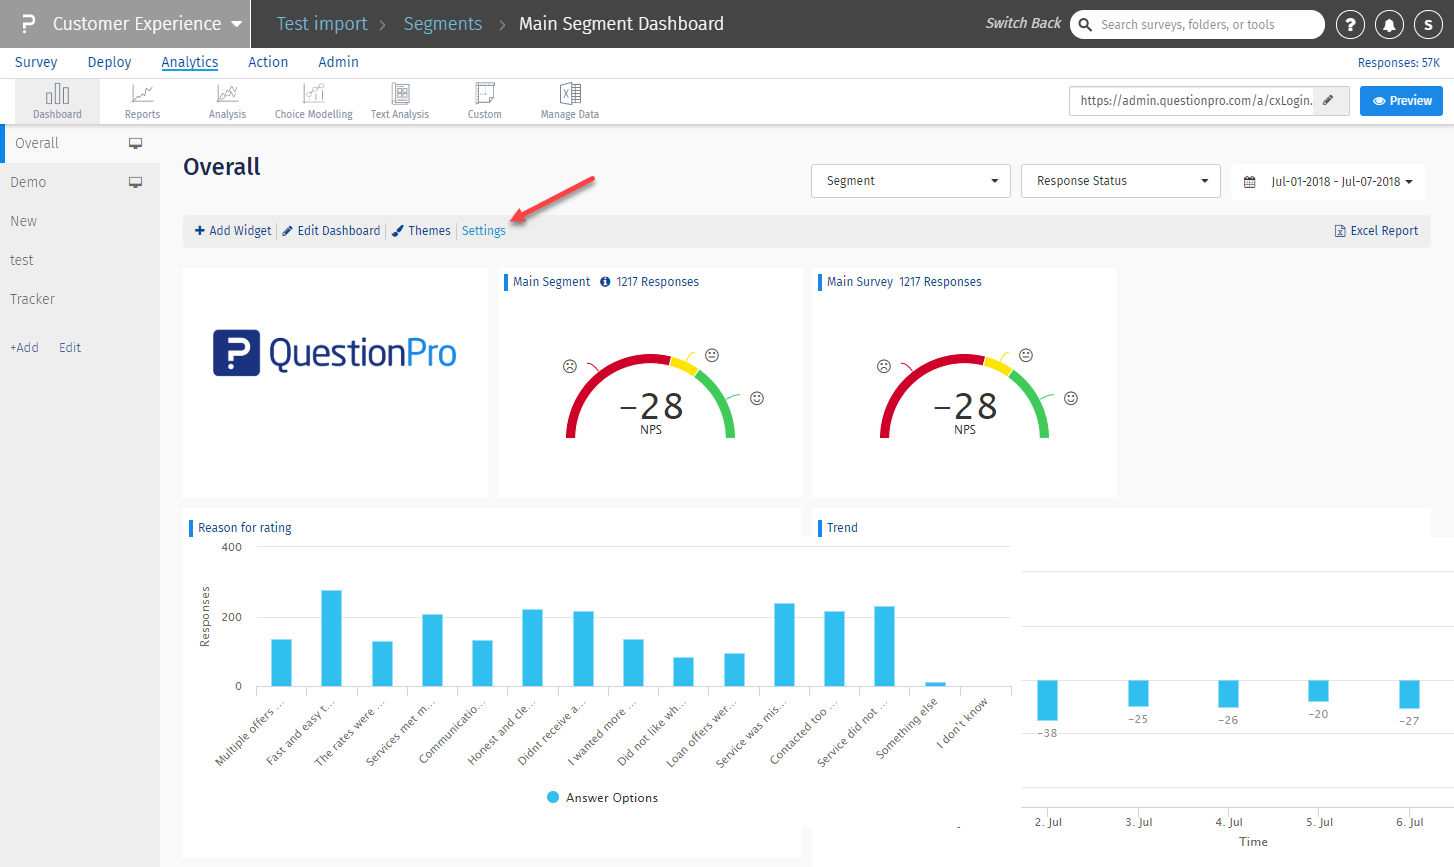Click the help question mark icon
The image size is (1454, 867).
click(x=1350, y=24)
